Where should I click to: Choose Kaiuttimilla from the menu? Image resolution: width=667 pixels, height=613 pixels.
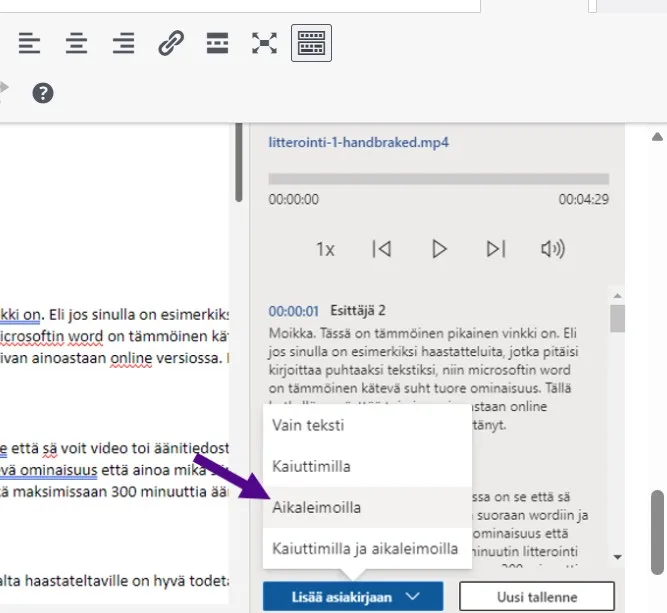coord(368,467)
